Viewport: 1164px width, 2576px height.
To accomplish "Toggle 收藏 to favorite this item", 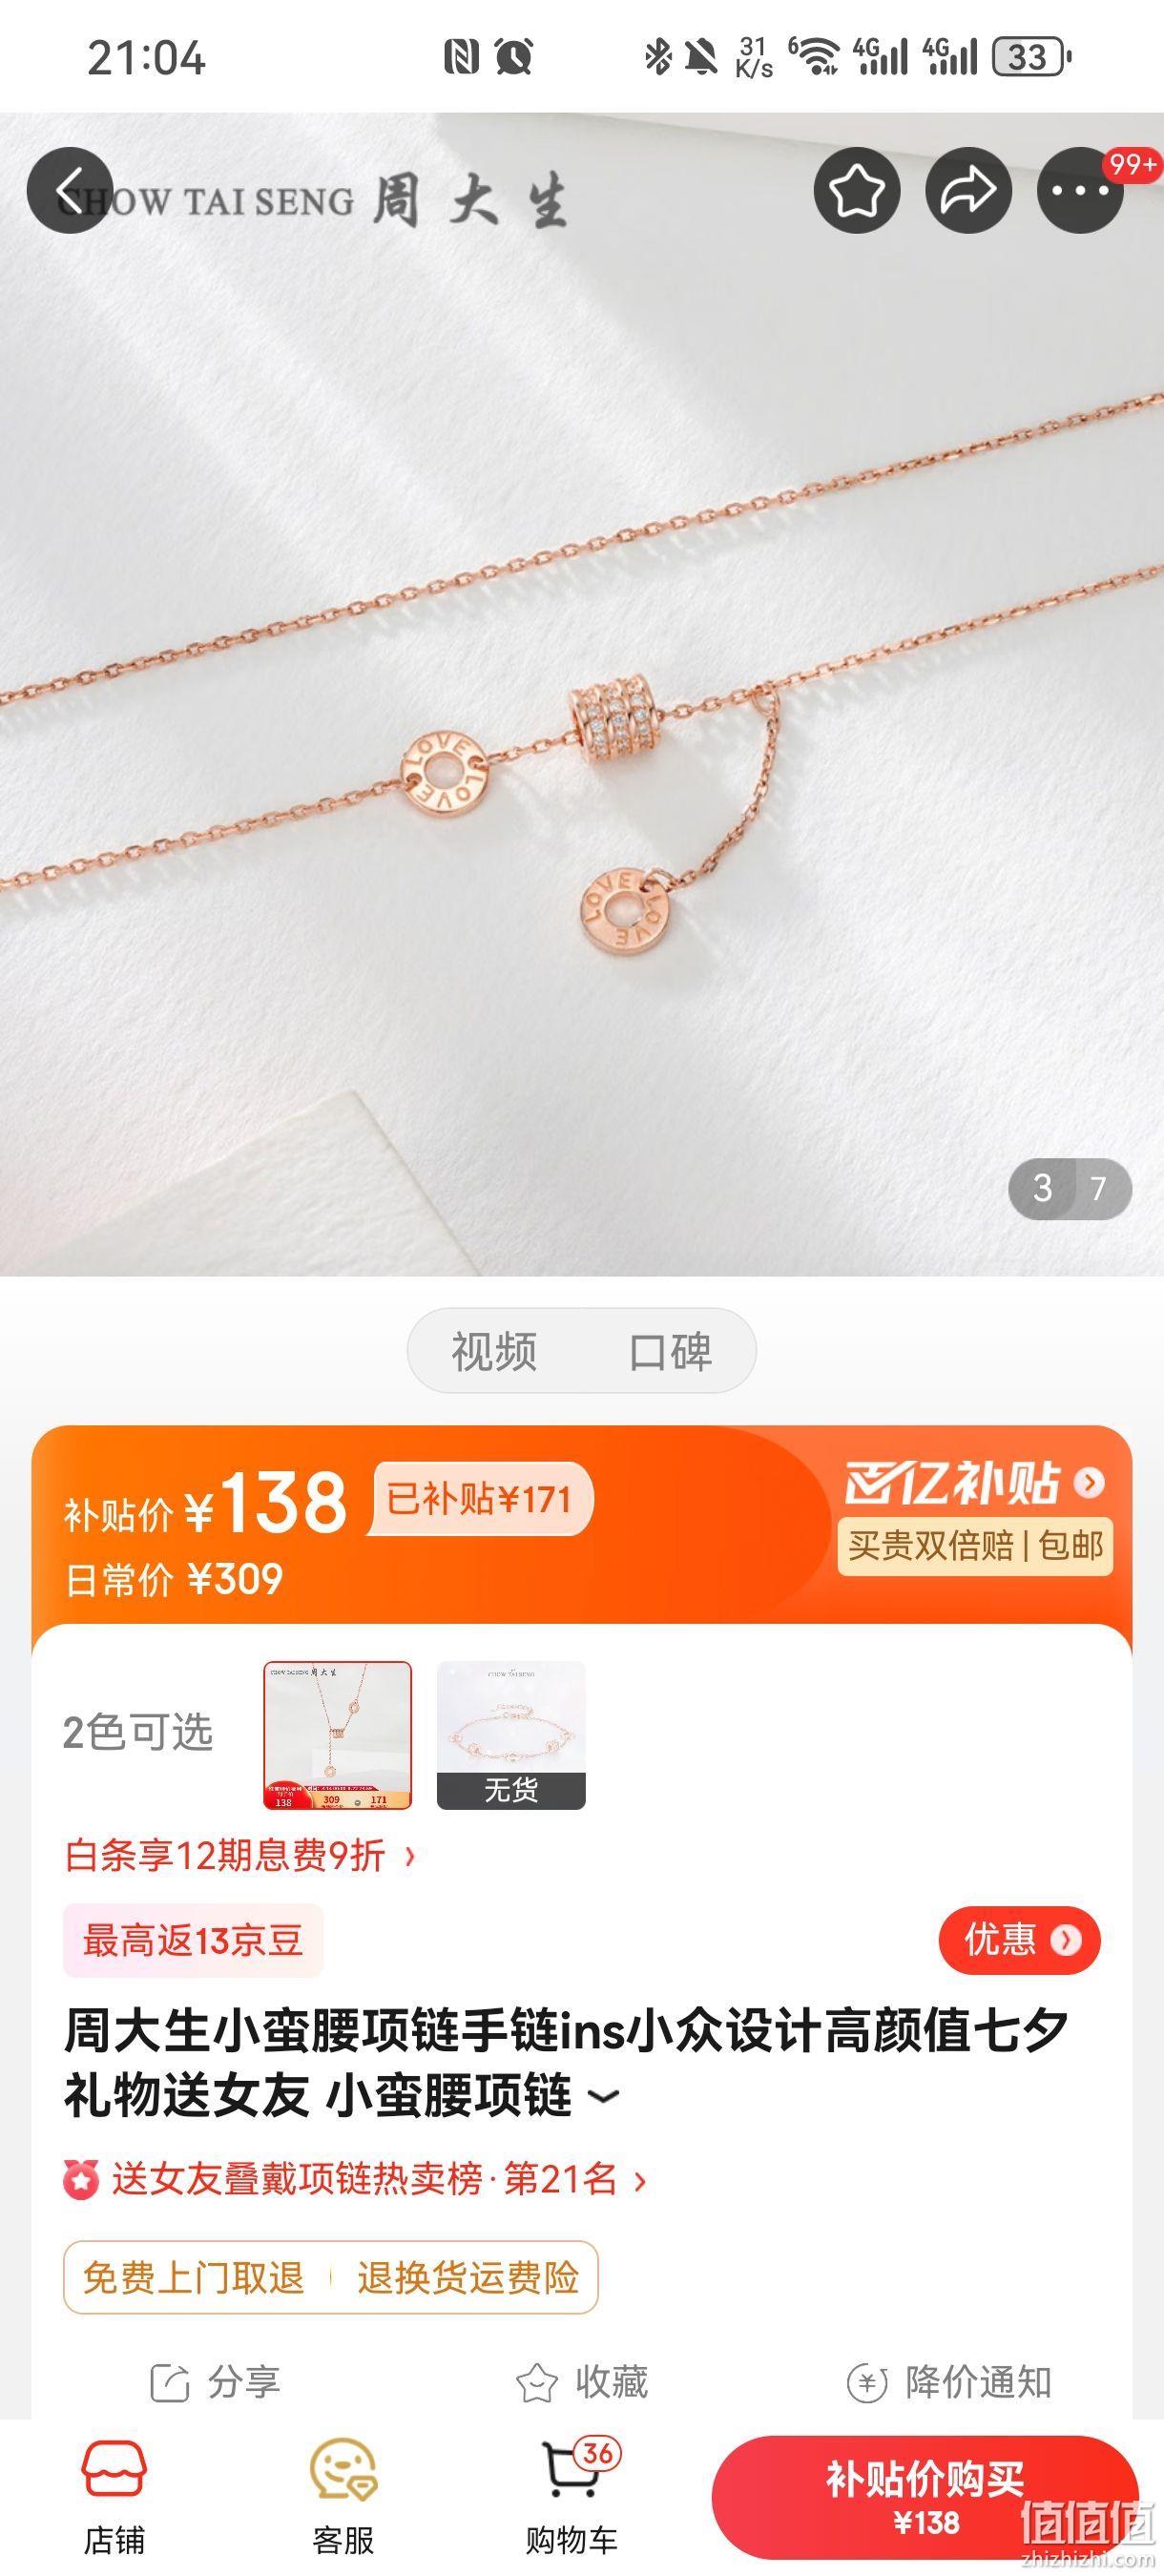I will (582, 2382).
